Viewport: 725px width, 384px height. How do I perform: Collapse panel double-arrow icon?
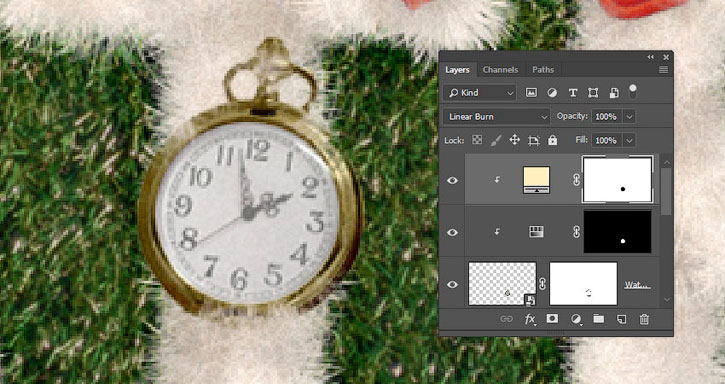pos(651,57)
